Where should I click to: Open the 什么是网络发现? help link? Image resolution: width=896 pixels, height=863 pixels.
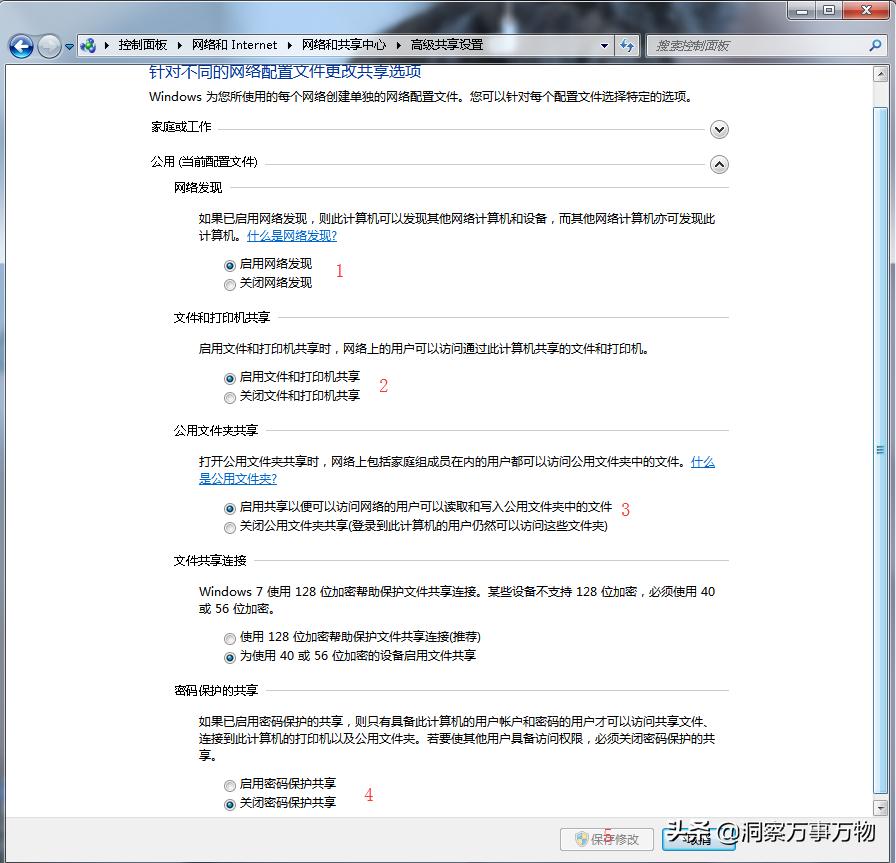coord(290,235)
